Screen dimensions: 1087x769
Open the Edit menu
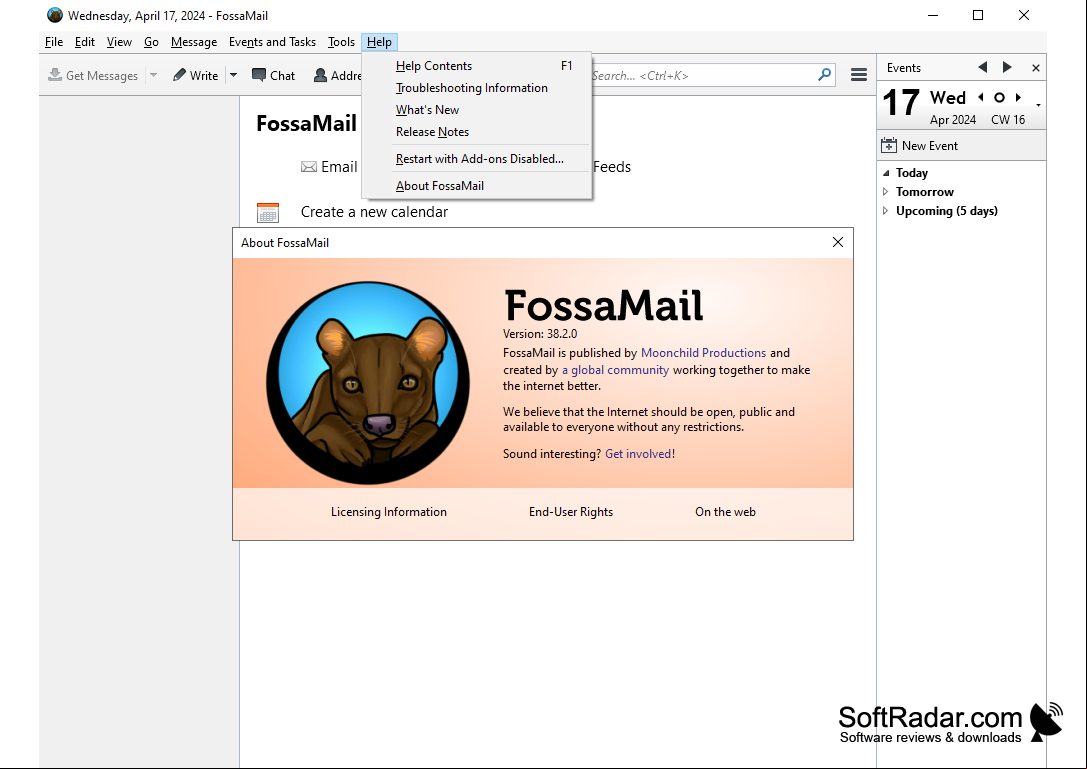85,42
